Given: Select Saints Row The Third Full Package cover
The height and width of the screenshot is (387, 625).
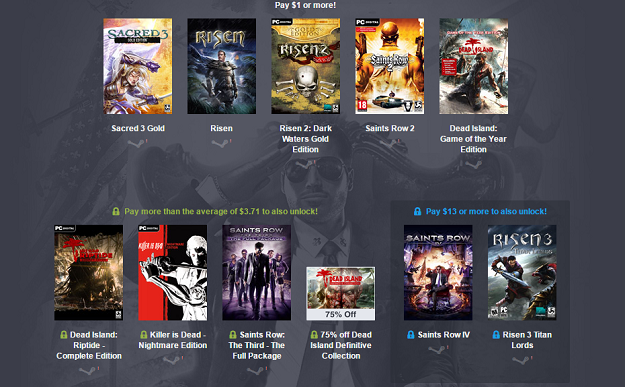Looking at the screenshot, I should click(x=257, y=273).
